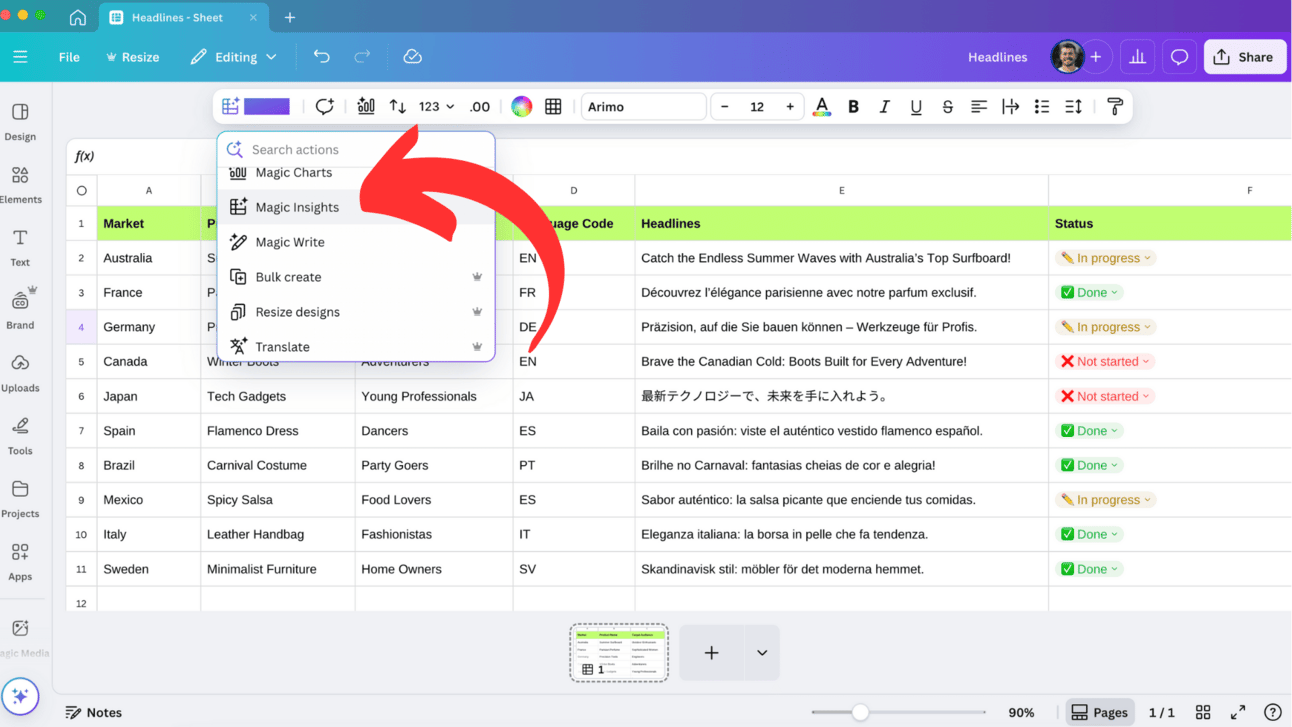The image size is (1292, 727).
Task: Apply strikethrough formatting
Action: (x=947, y=107)
